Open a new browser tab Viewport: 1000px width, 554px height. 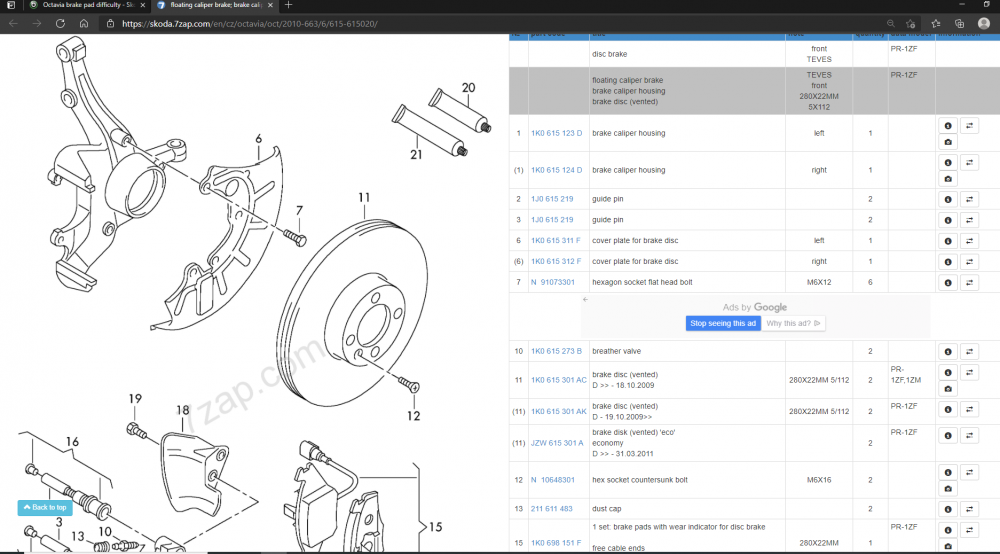point(288,5)
